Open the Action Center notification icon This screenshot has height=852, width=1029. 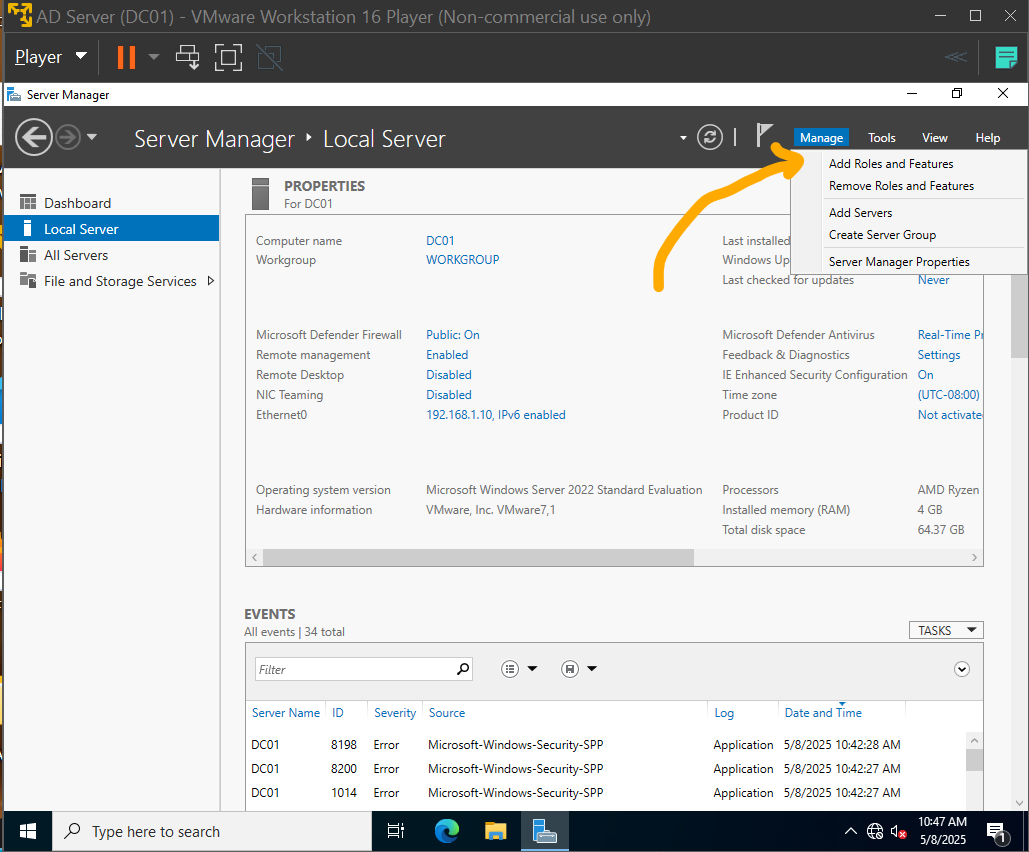point(997,832)
